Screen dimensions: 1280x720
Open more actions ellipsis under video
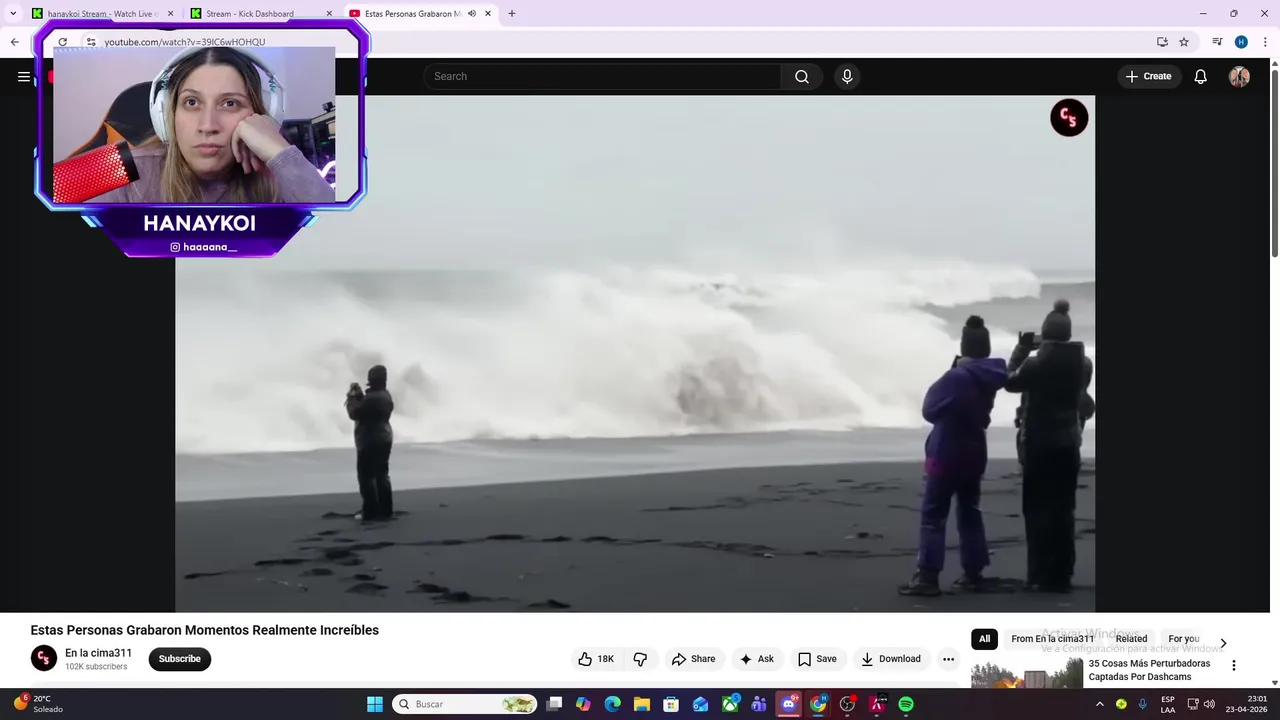click(948, 659)
